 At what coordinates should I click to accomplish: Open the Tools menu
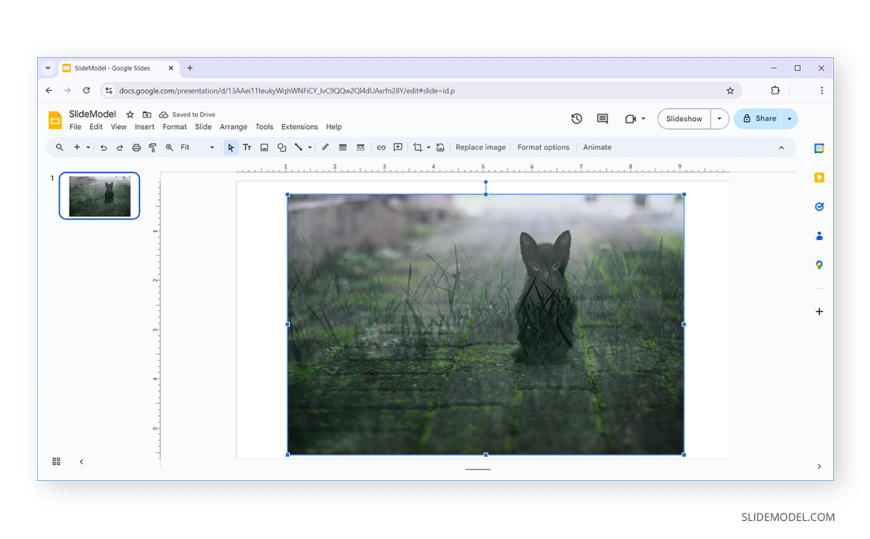264,127
